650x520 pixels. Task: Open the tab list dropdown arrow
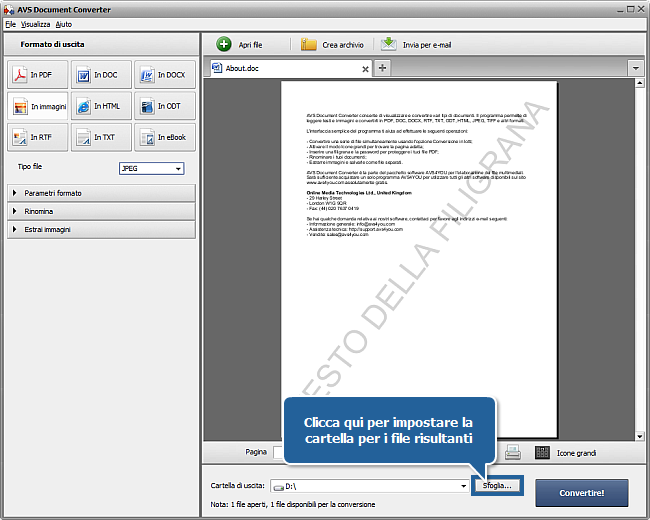636,68
